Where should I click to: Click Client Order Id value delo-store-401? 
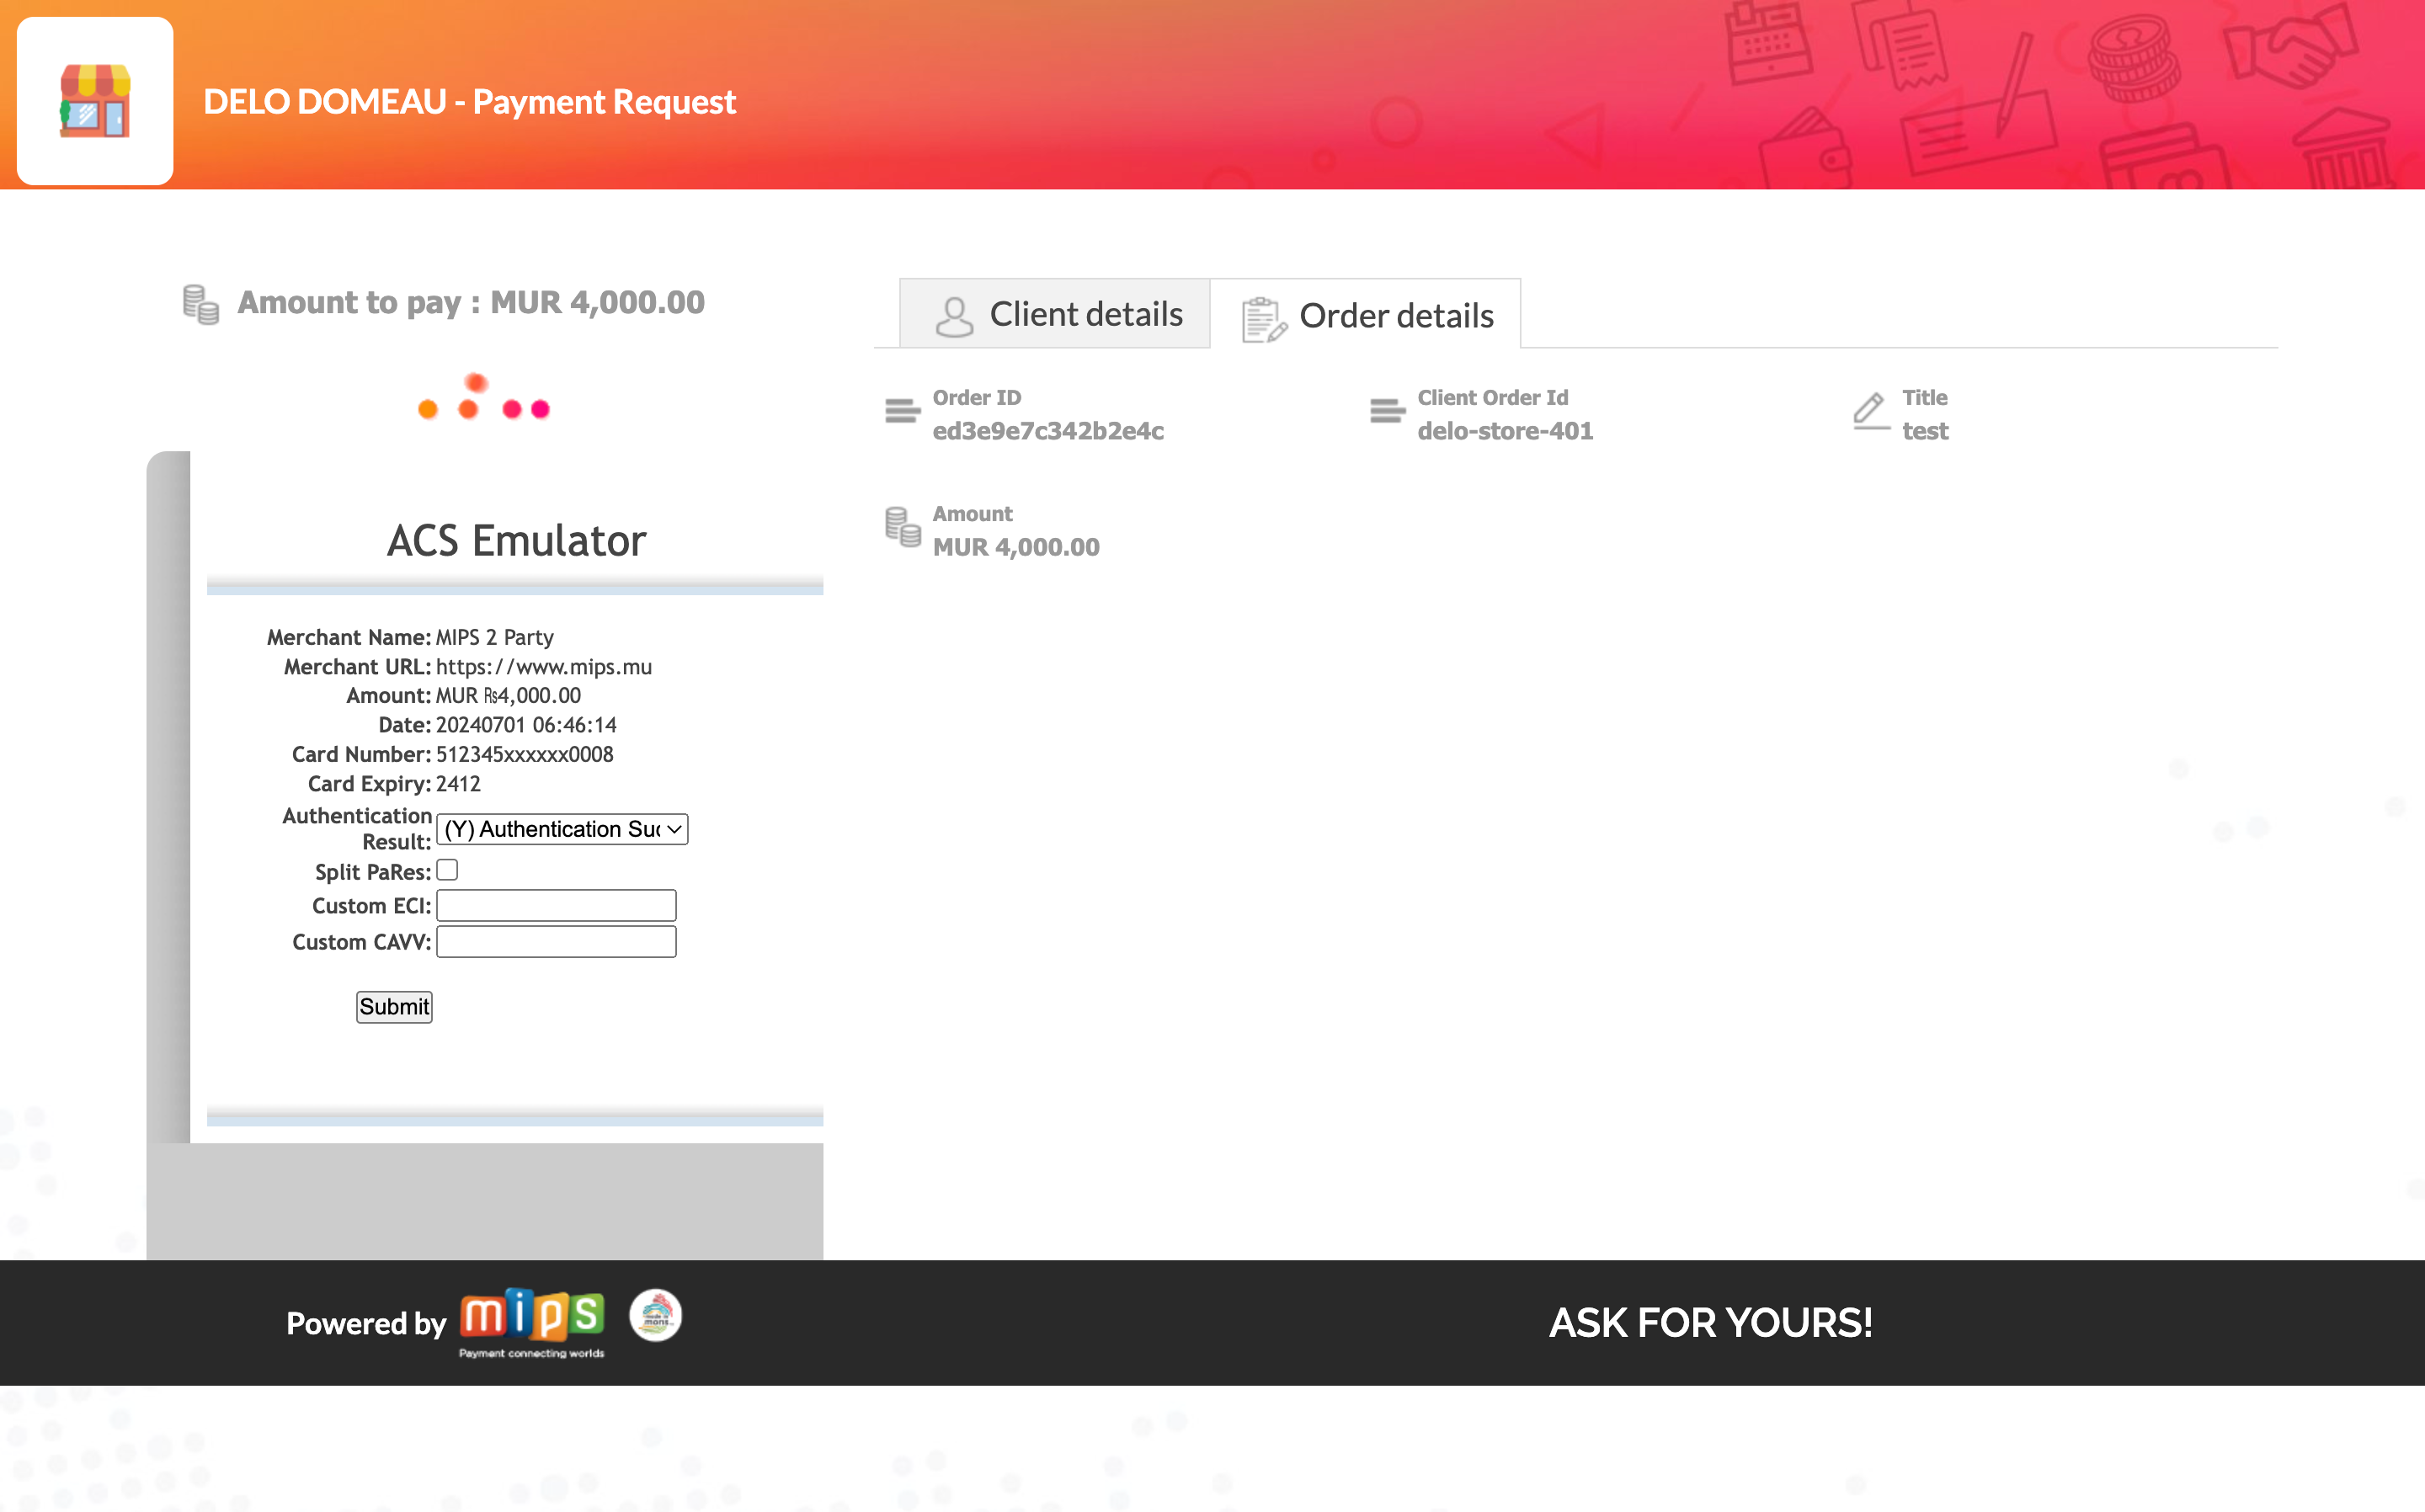pyautogui.click(x=1505, y=431)
